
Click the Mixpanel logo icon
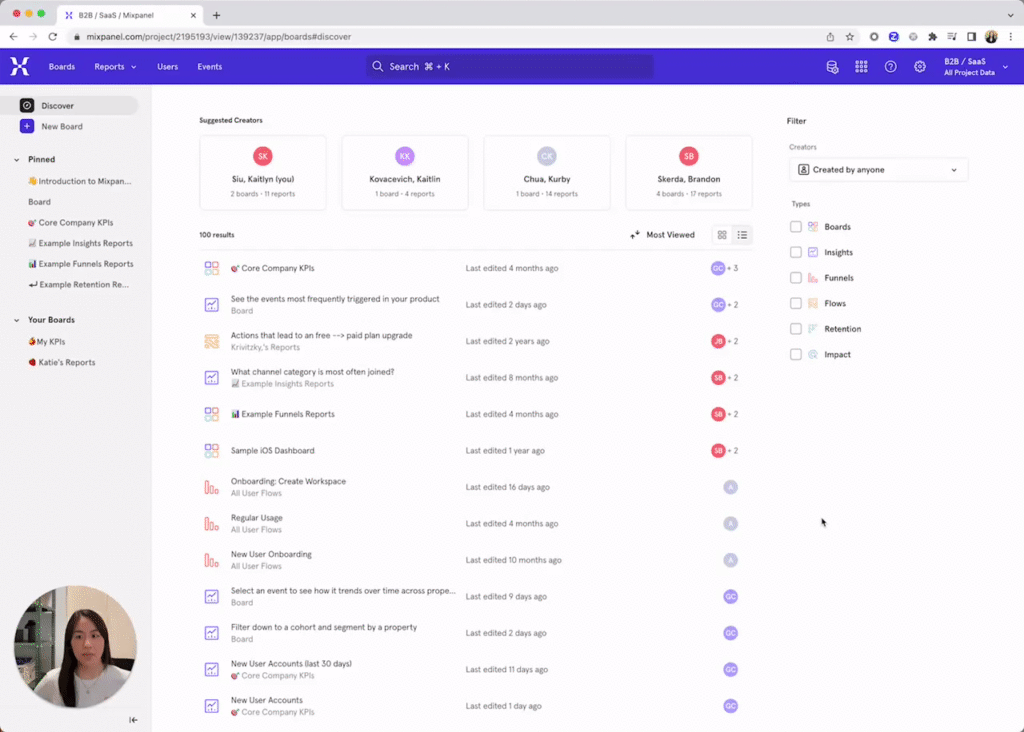pos(20,66)
